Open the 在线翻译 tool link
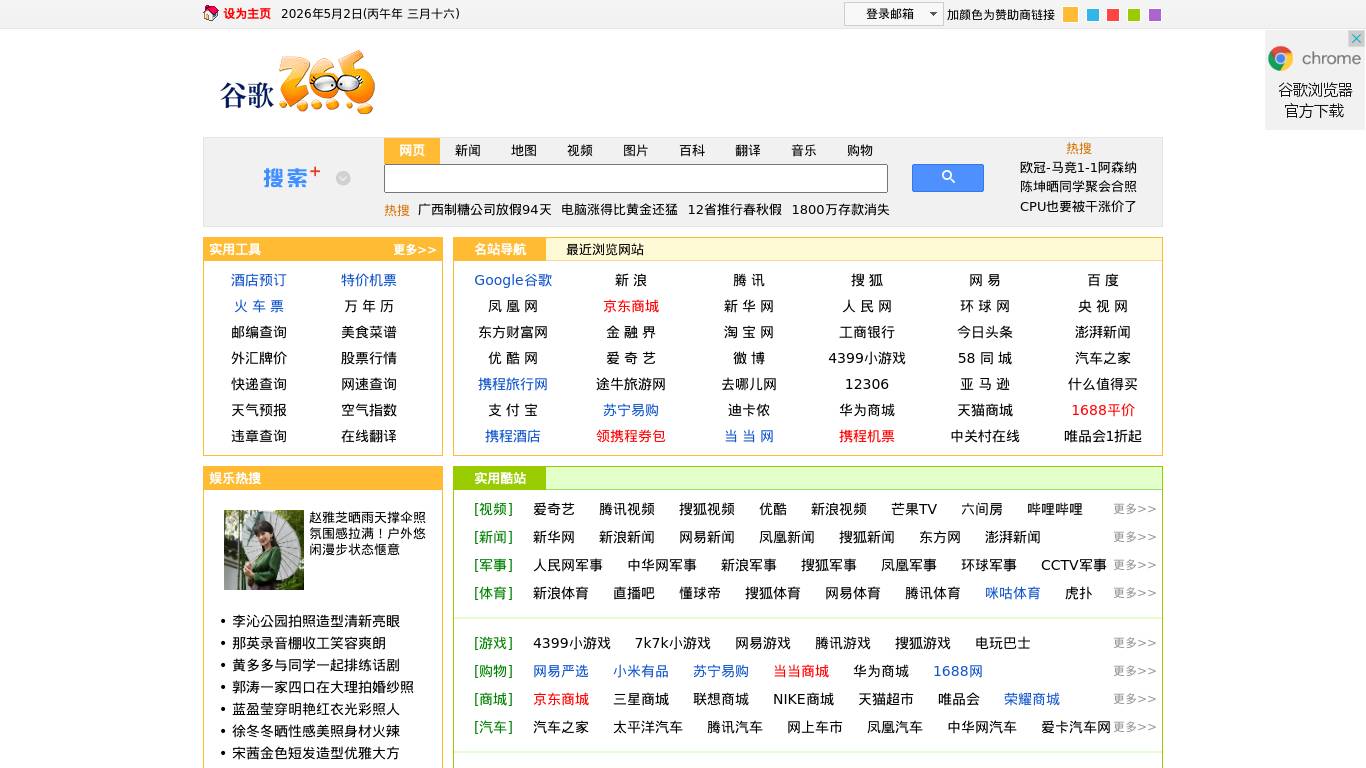Viewport: 1366px width, 768px height. tap(369, 436)
